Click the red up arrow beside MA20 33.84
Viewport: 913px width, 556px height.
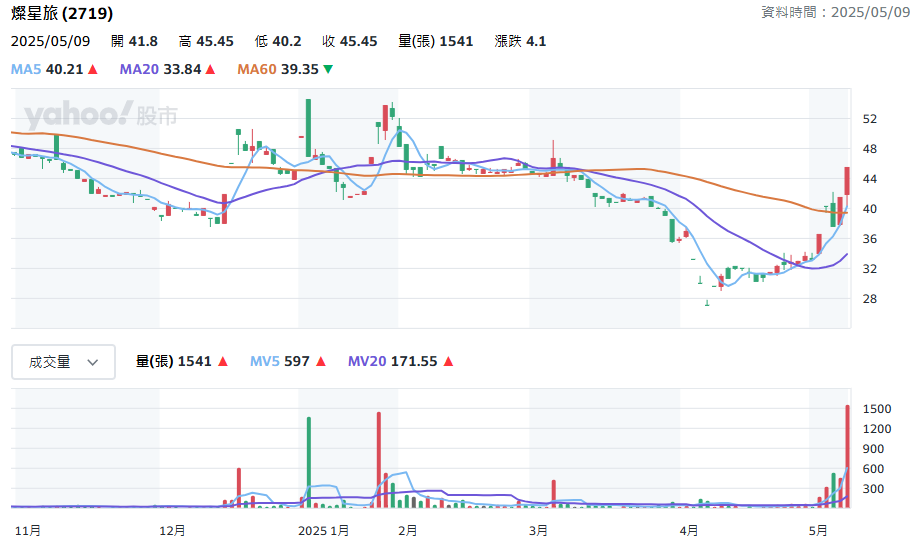coord(210,69)
